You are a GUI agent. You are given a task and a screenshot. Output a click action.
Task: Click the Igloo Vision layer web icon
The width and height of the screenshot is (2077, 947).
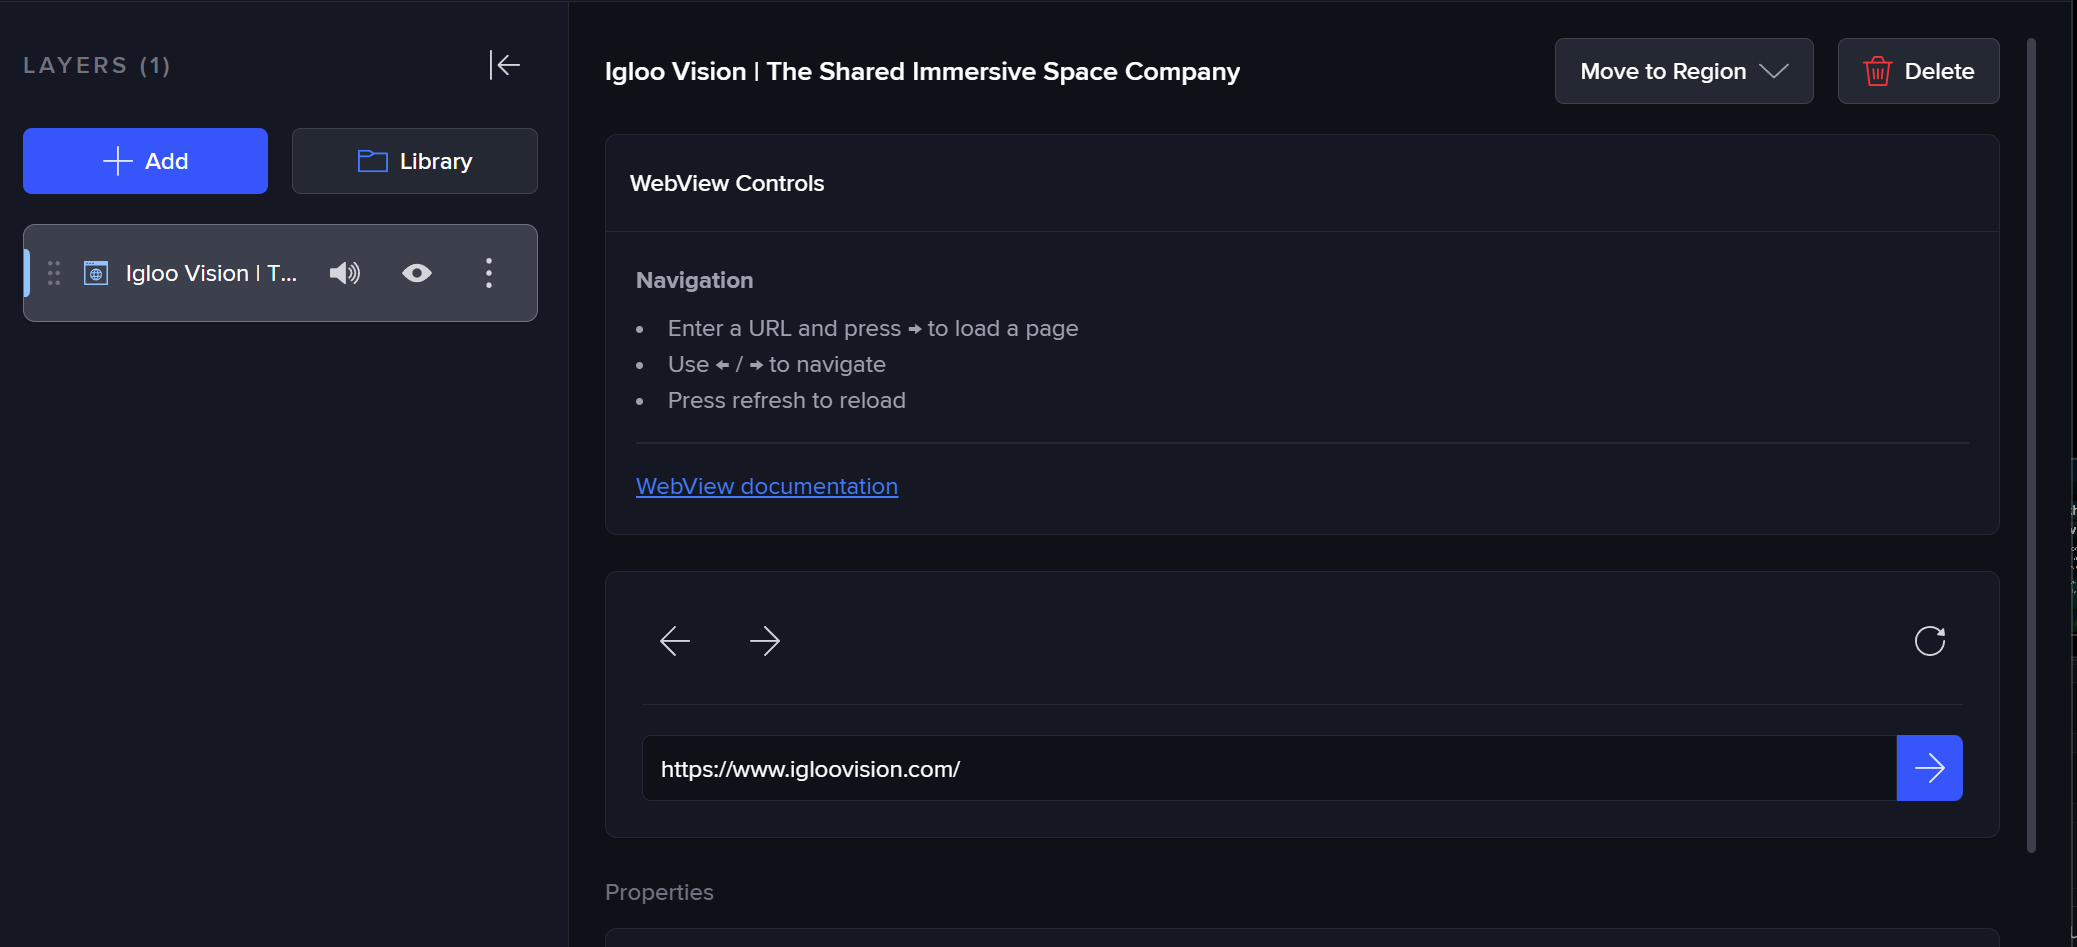point(96,273)
